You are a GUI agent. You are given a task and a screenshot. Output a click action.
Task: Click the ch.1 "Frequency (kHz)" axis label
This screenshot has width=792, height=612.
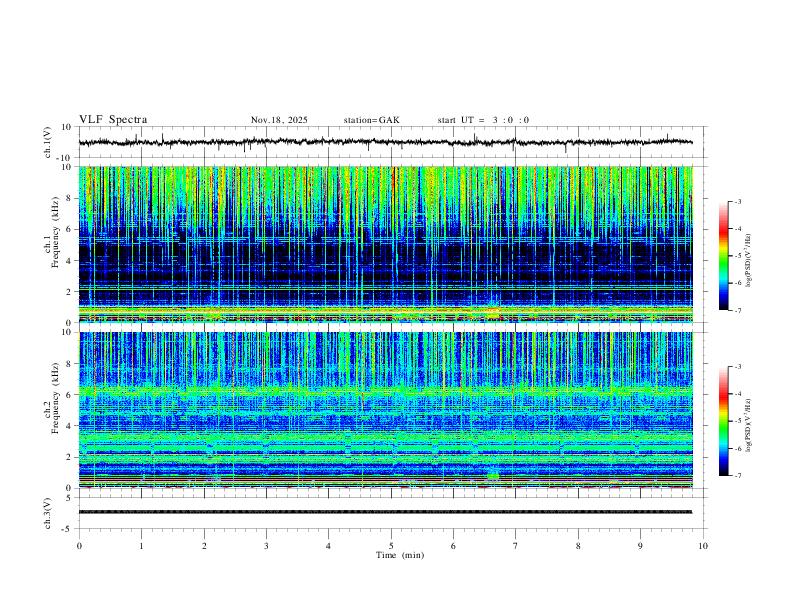[55, 232]
